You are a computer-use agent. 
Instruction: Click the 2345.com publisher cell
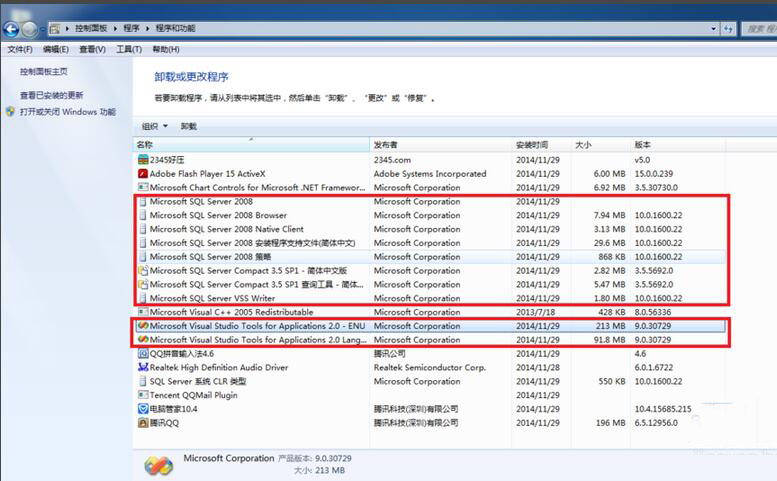(392, 160)
